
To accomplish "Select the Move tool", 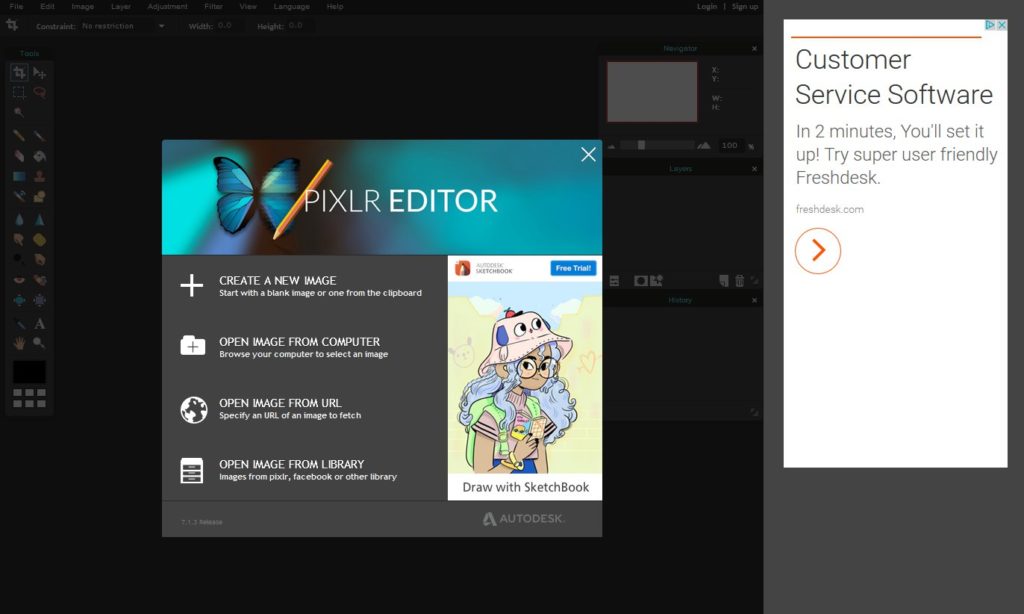I will coord(39,73).
